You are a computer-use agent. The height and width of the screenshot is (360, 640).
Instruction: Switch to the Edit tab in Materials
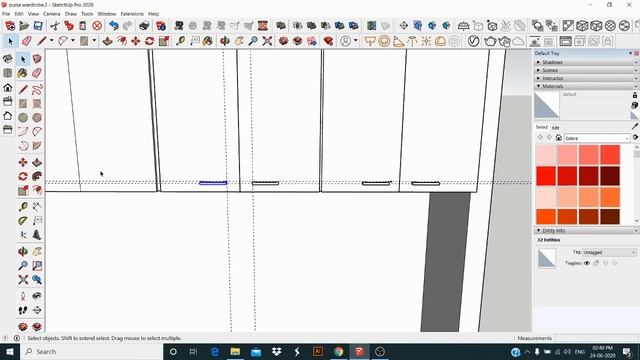556,128
